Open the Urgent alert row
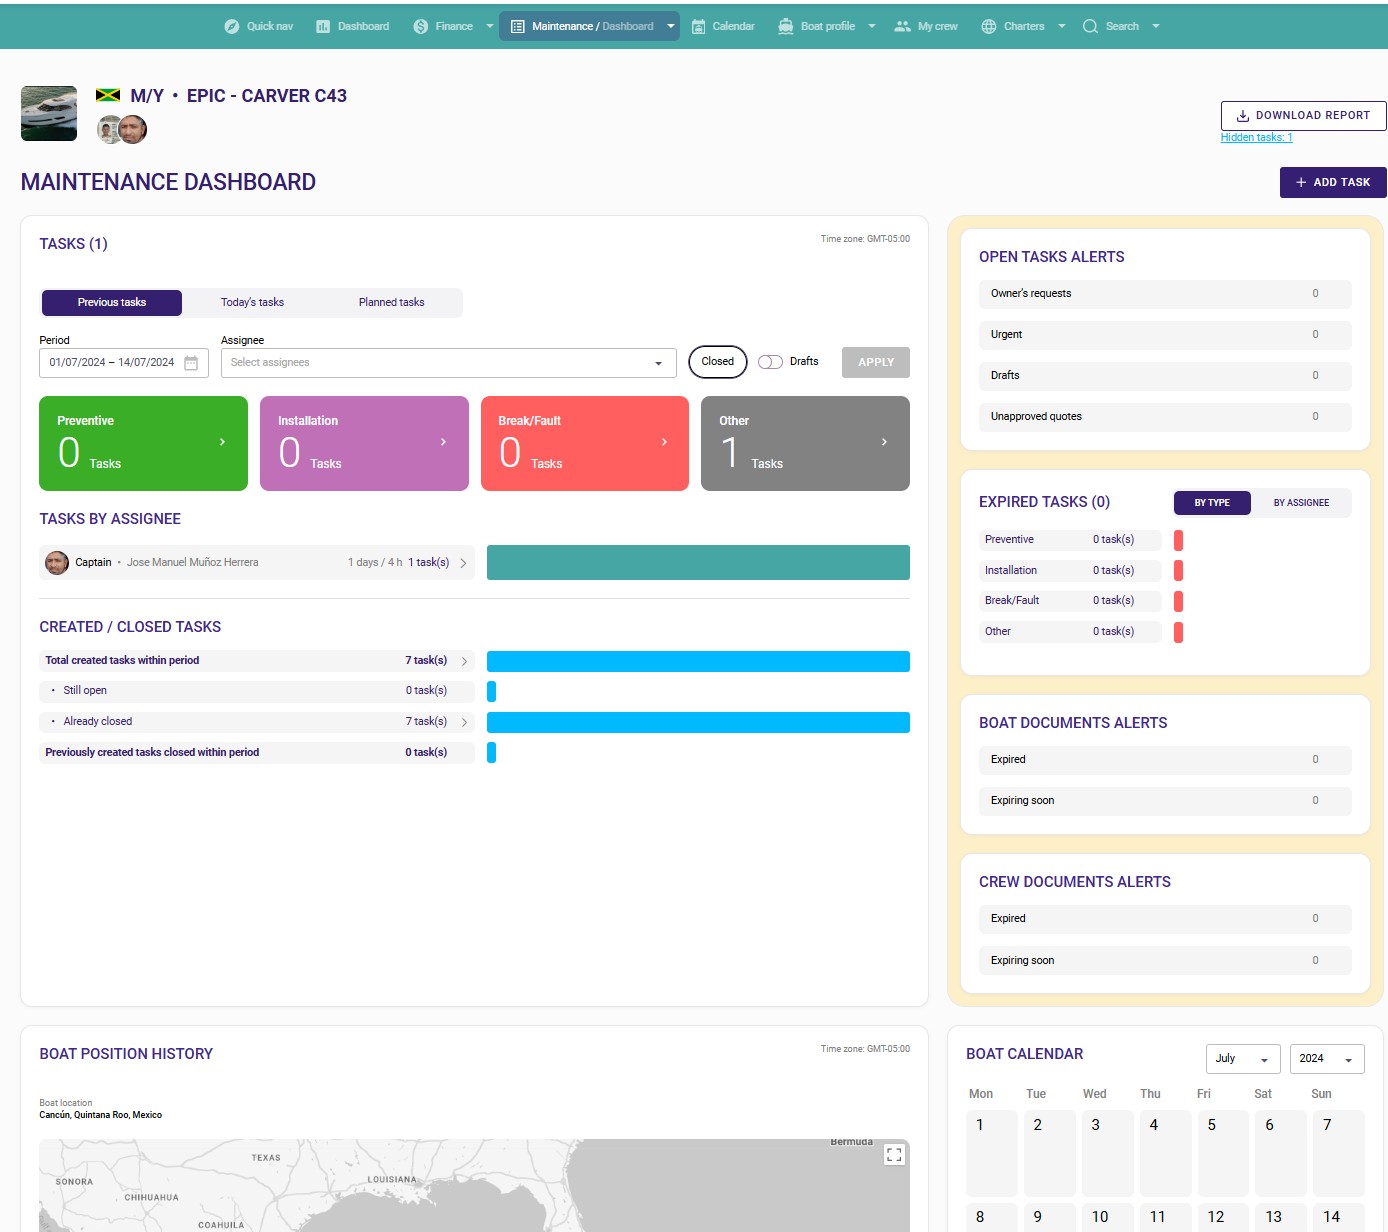The height and width of the screenshot is (1232, 1388). pyautogui.click(x=1165, y=335)
